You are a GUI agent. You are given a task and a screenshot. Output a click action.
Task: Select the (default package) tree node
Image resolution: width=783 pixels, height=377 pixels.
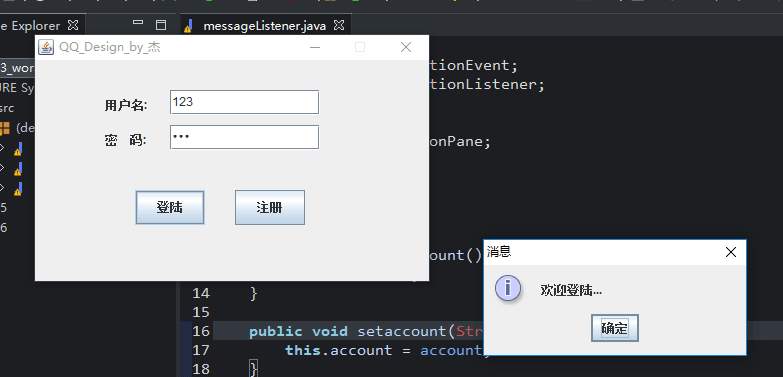(17, 128)
